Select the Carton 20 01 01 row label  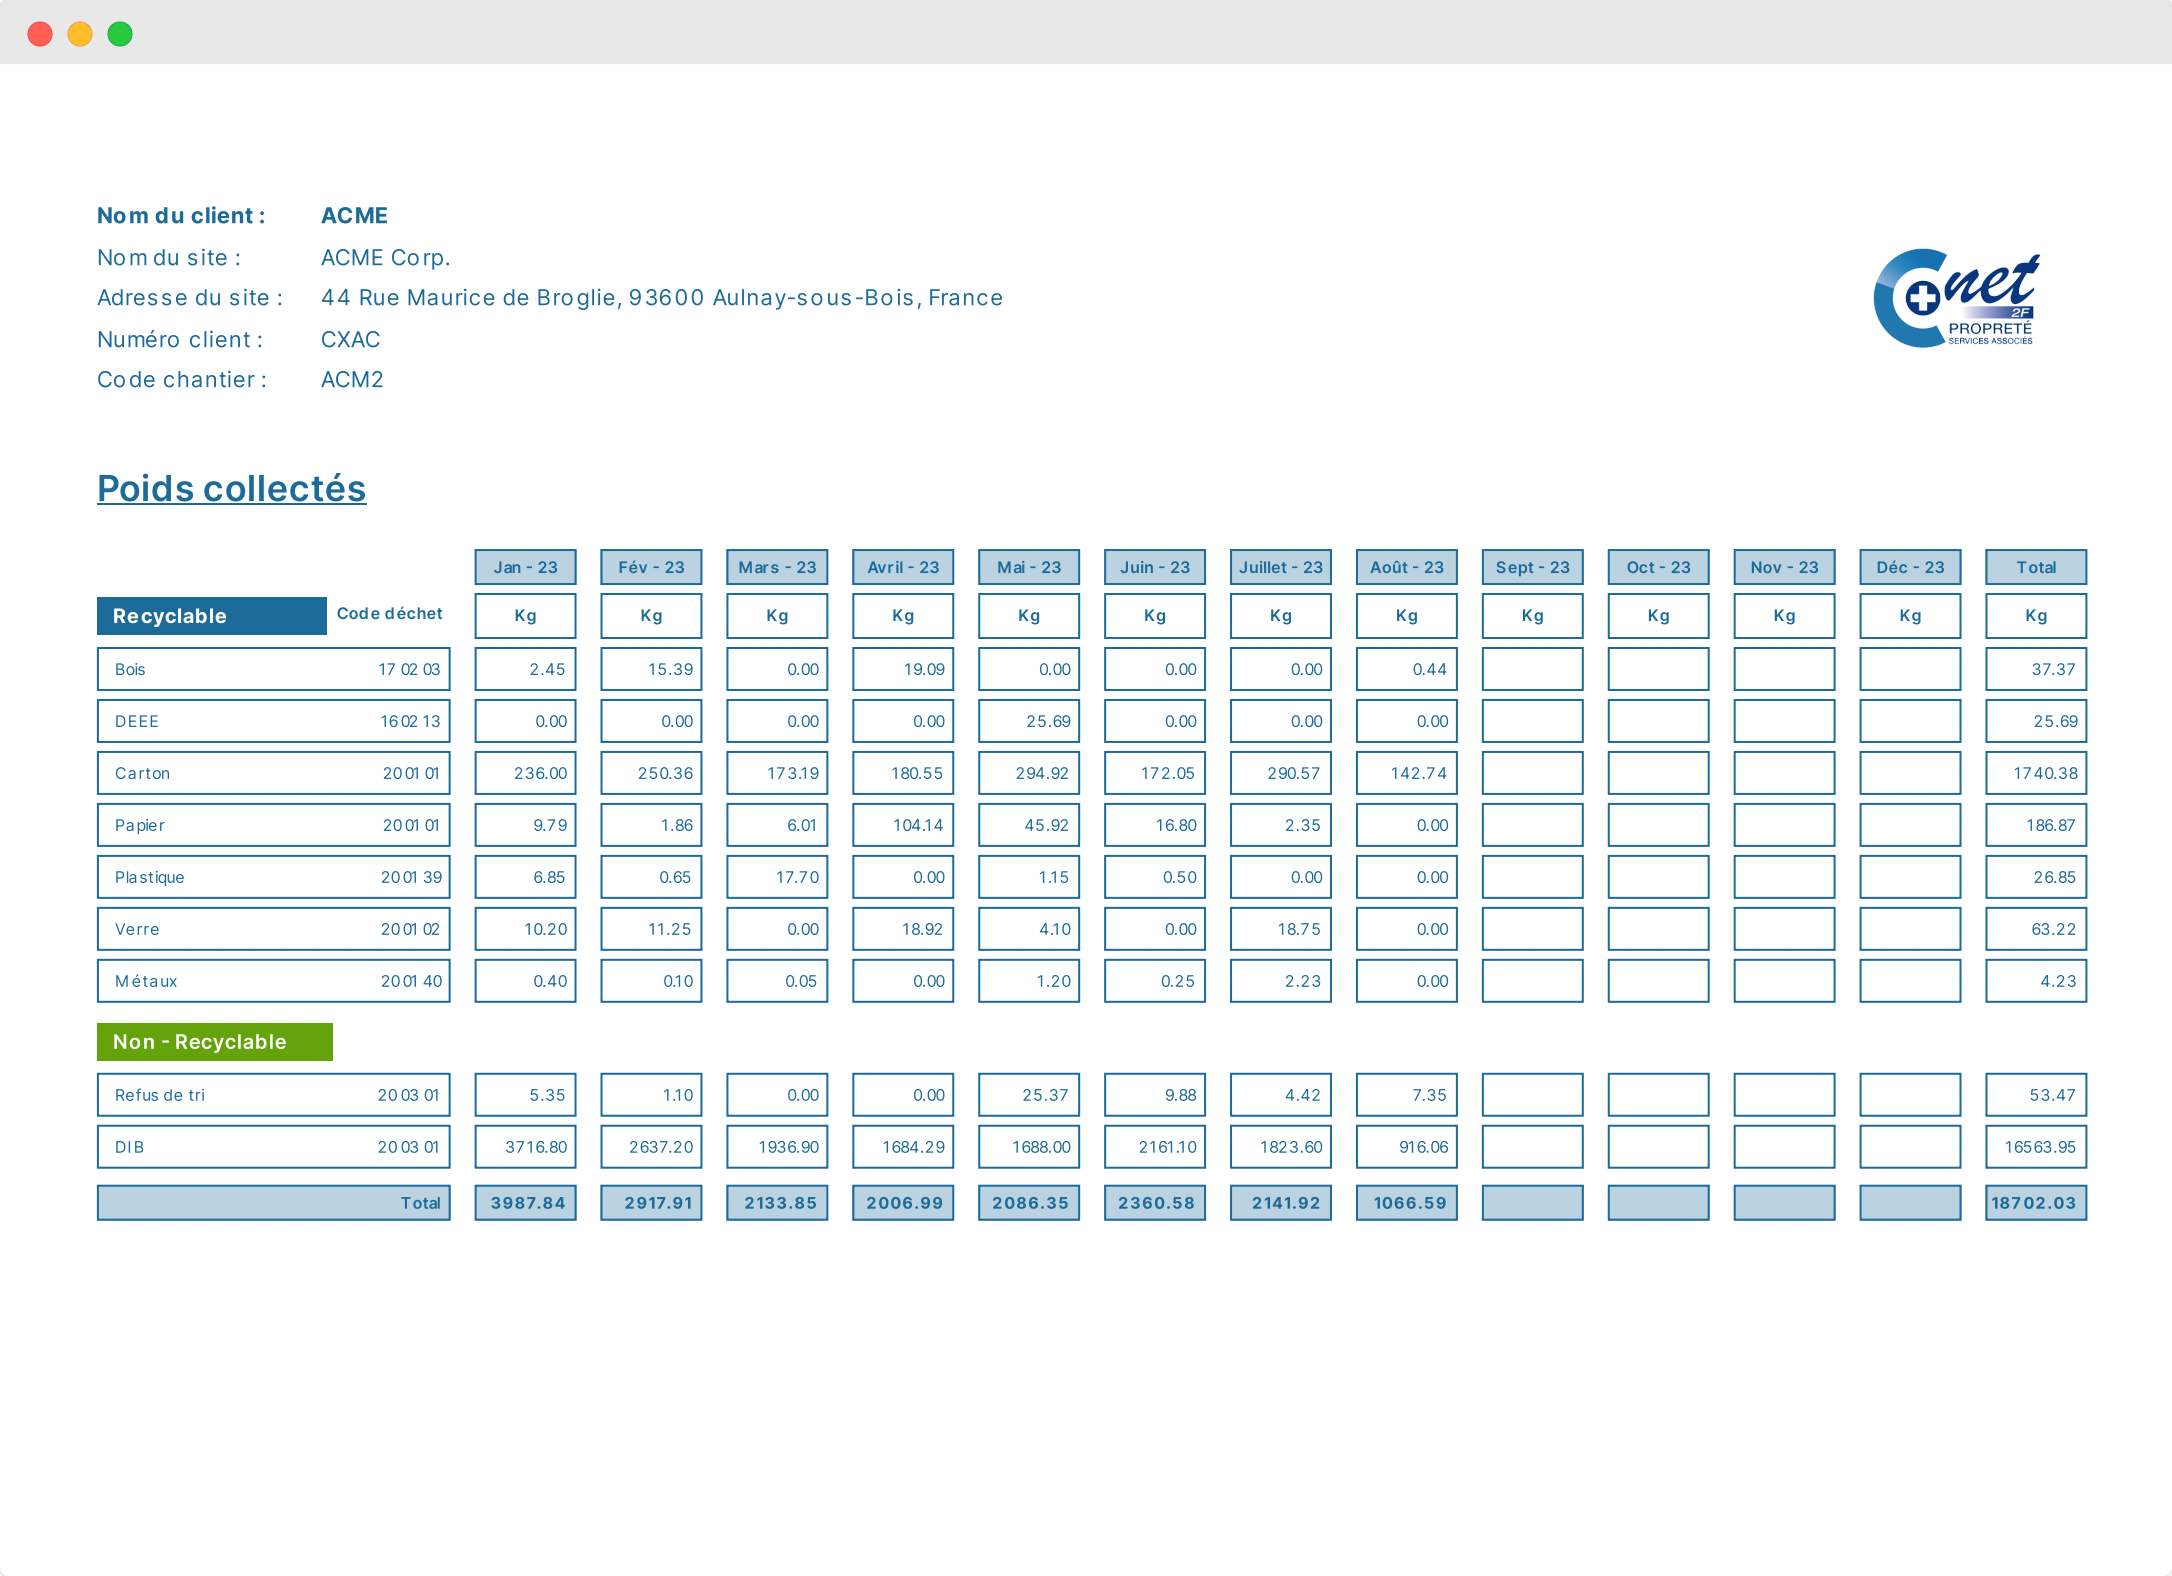click(x=273, y=773)
